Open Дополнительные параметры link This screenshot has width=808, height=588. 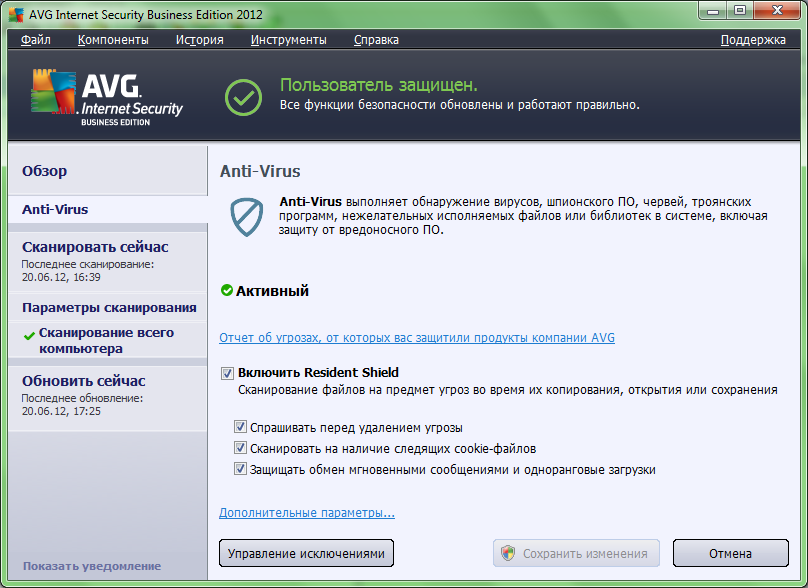(x=307, y=513)
